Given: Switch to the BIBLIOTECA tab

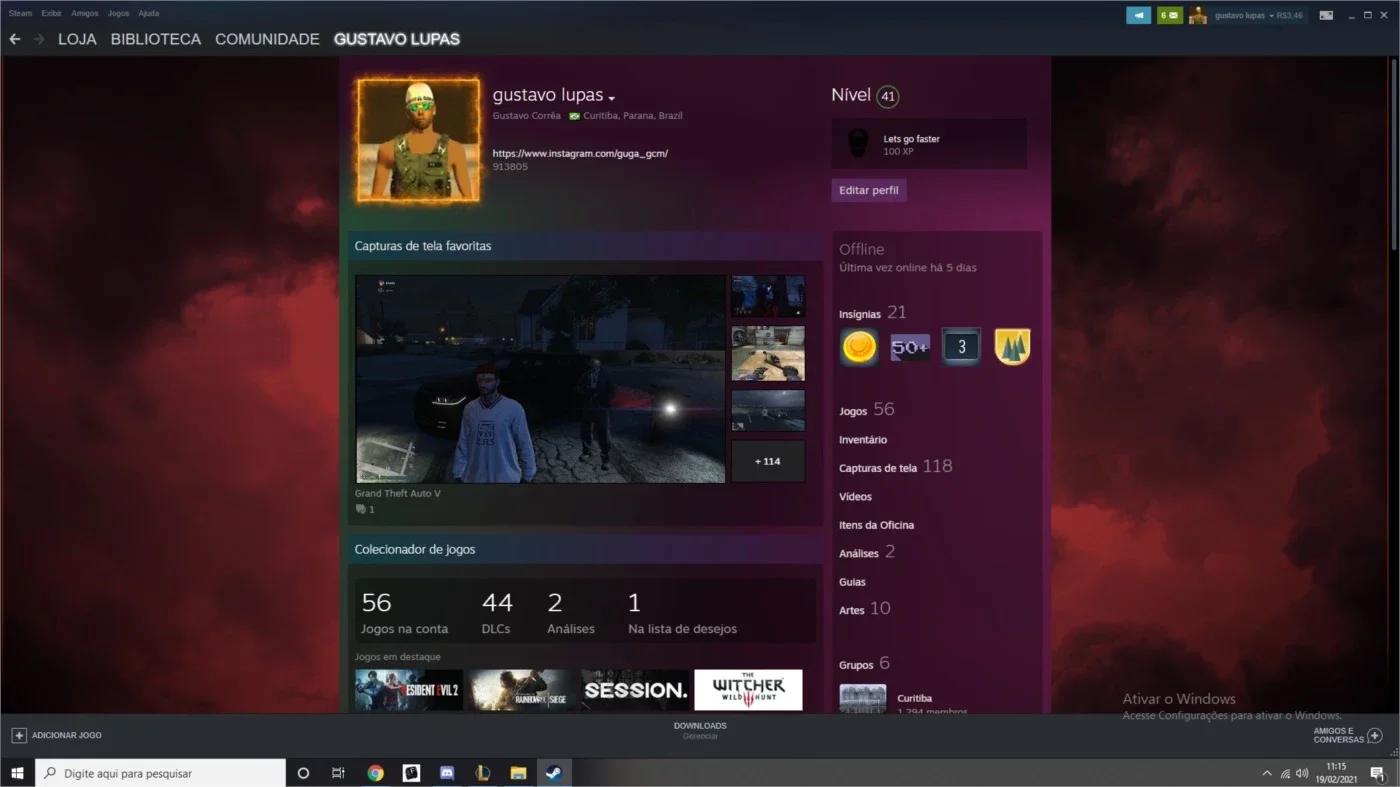Looking at the screenshot, I should pos(156,39).
